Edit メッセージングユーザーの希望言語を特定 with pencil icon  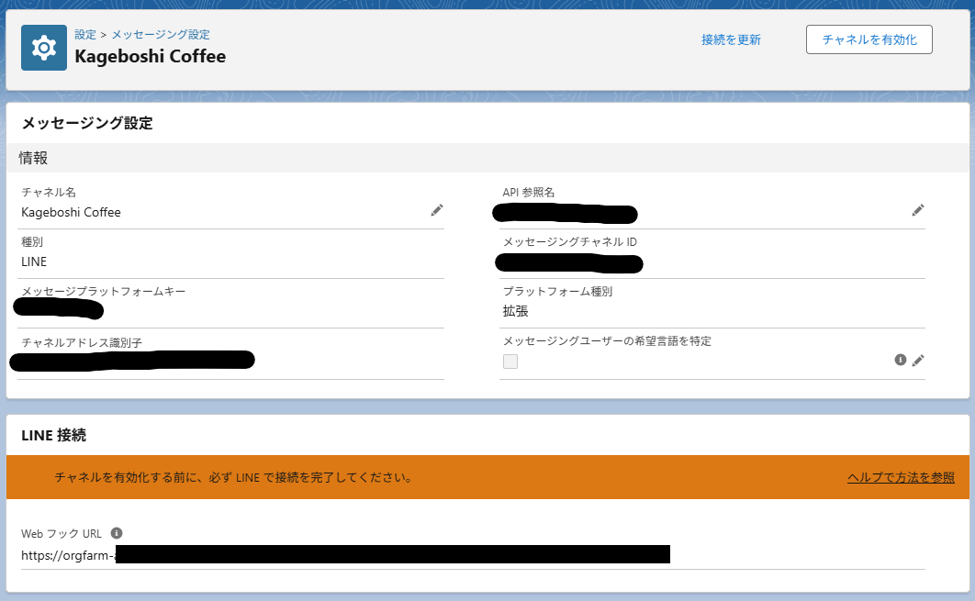[x=918, y=360]
